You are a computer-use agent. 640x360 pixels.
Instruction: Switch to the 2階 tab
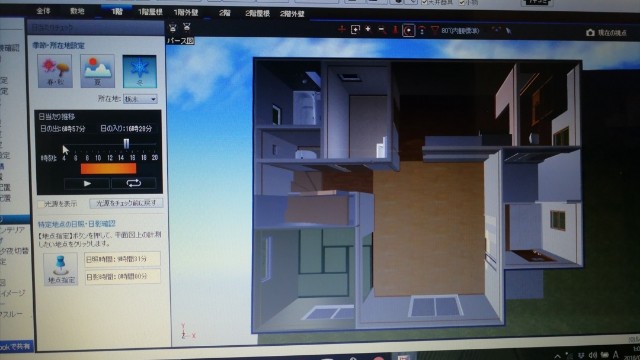pos(225,13)
